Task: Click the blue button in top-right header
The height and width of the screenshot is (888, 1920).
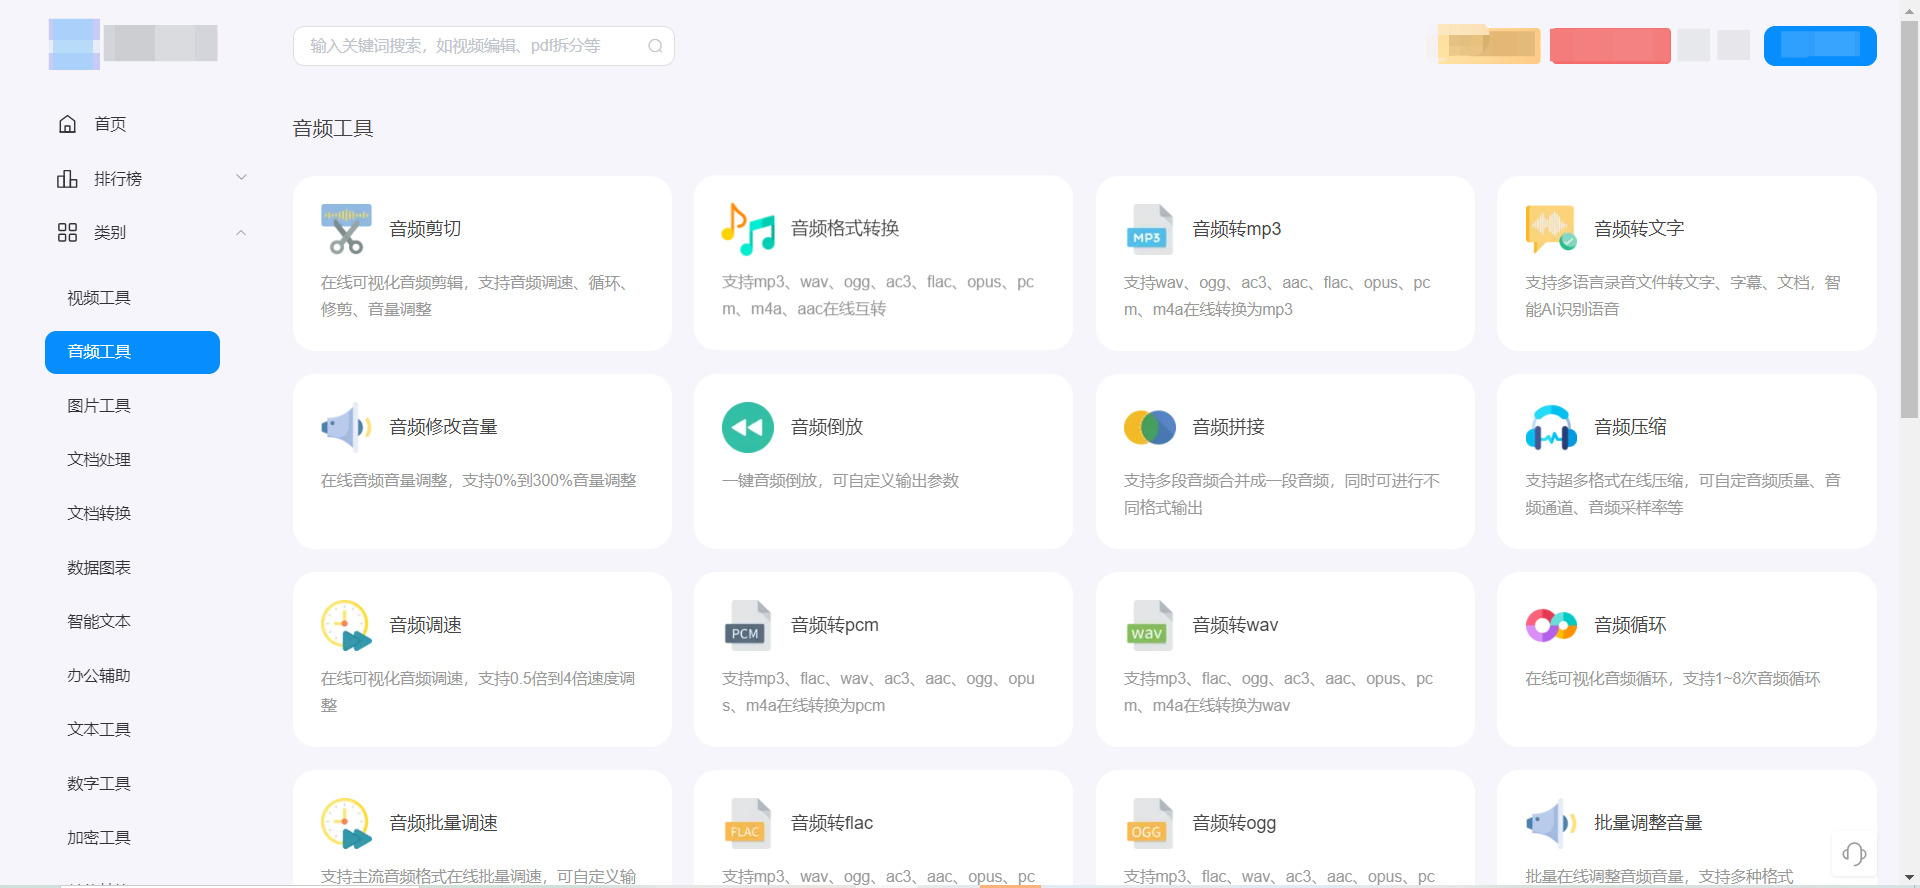Action: point(1820,46)
